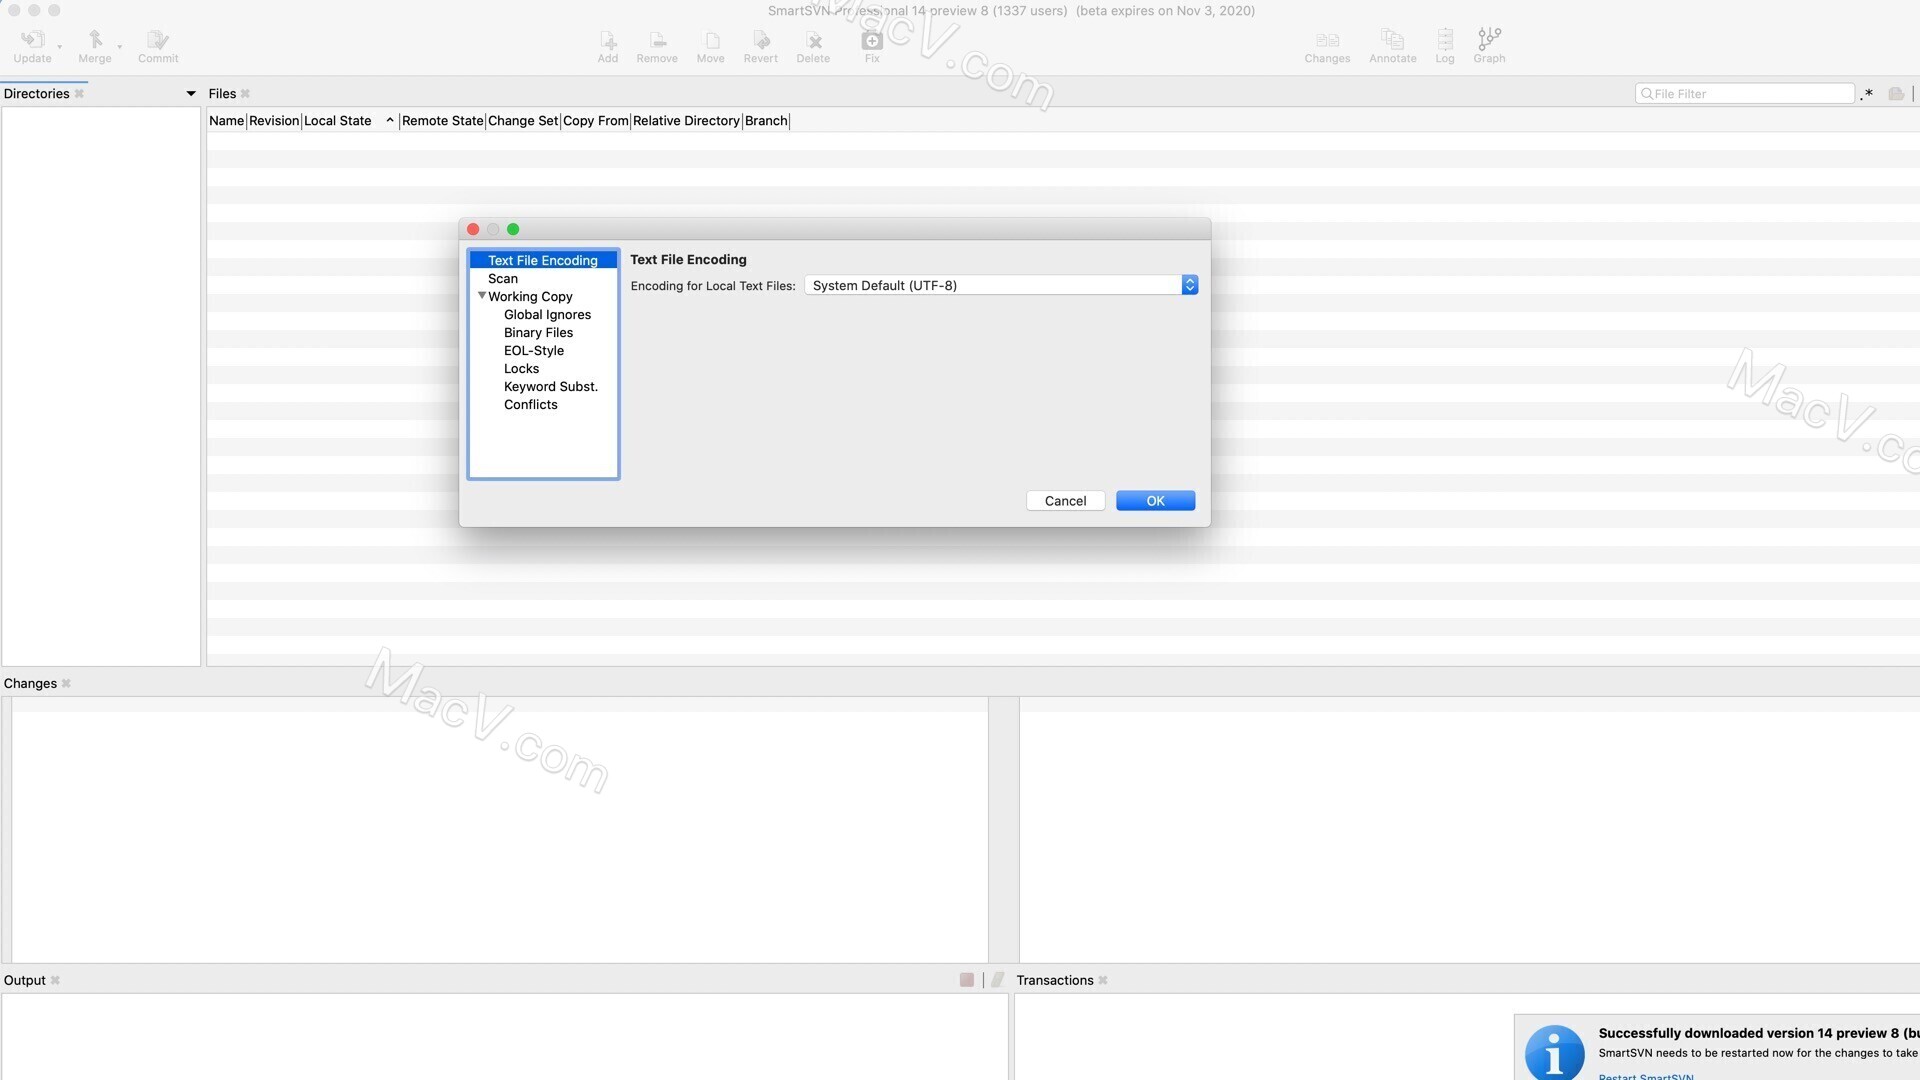
Task: Open the revision Graph icon
Action: coord(1488,44)
